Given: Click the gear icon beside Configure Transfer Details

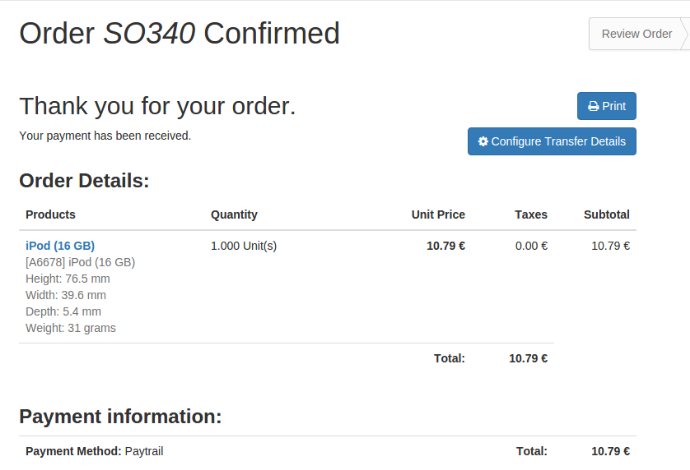Looking at the screenshot, I should click(x=483, y=141).
